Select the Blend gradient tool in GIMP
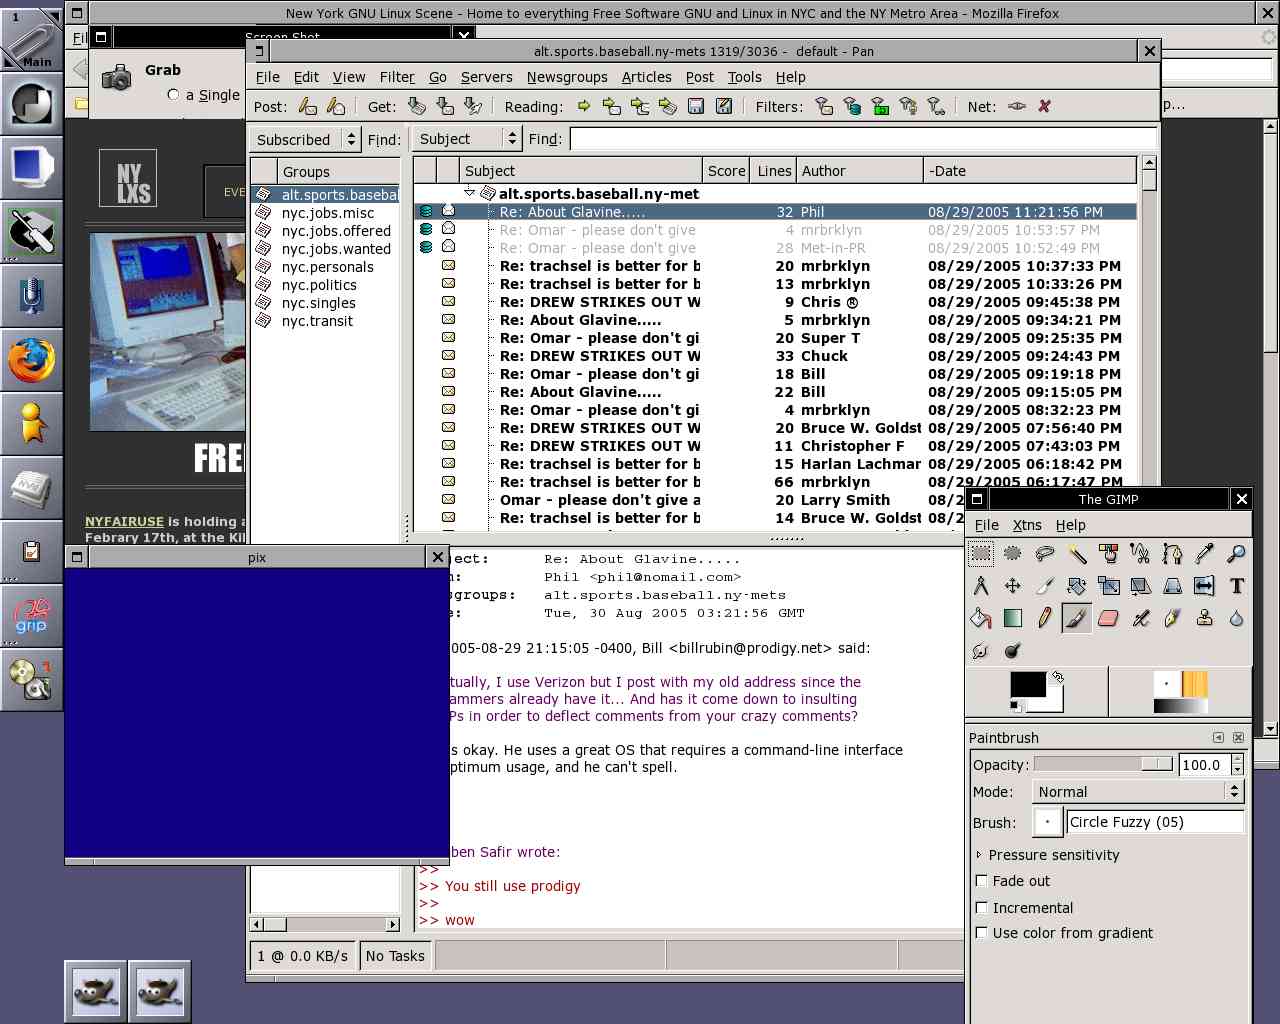The height and width of the screenshot is (1024, 1280). tap(1013, 618)
